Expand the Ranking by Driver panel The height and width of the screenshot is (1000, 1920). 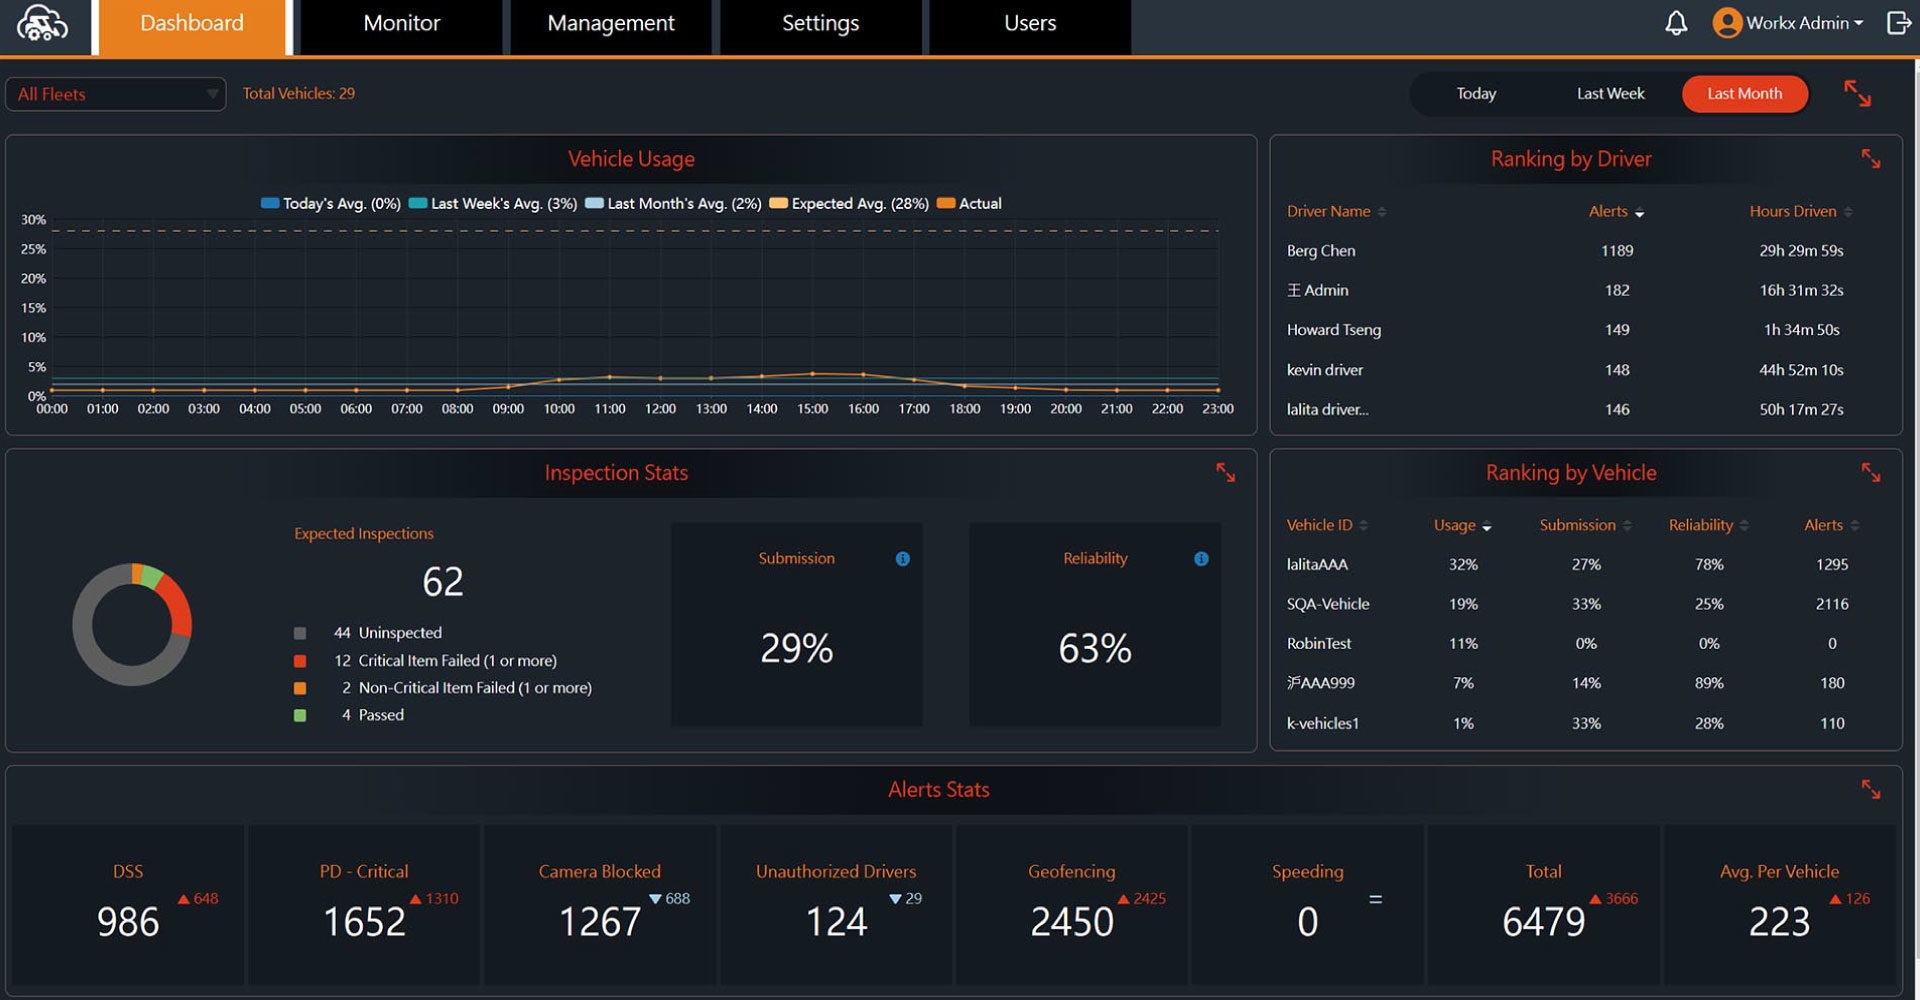1870,159
